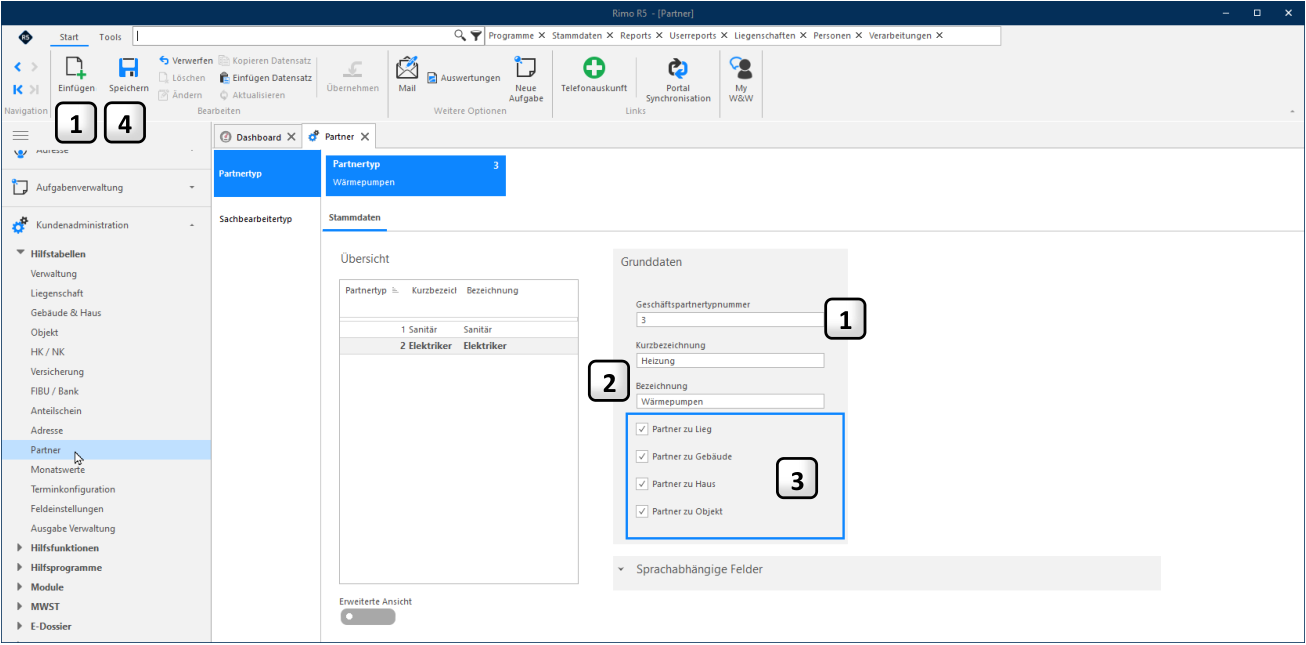This screenshot has width=1306, height=645.
Task: Click the filter funnel icon
Action: (x=476, y=35)
